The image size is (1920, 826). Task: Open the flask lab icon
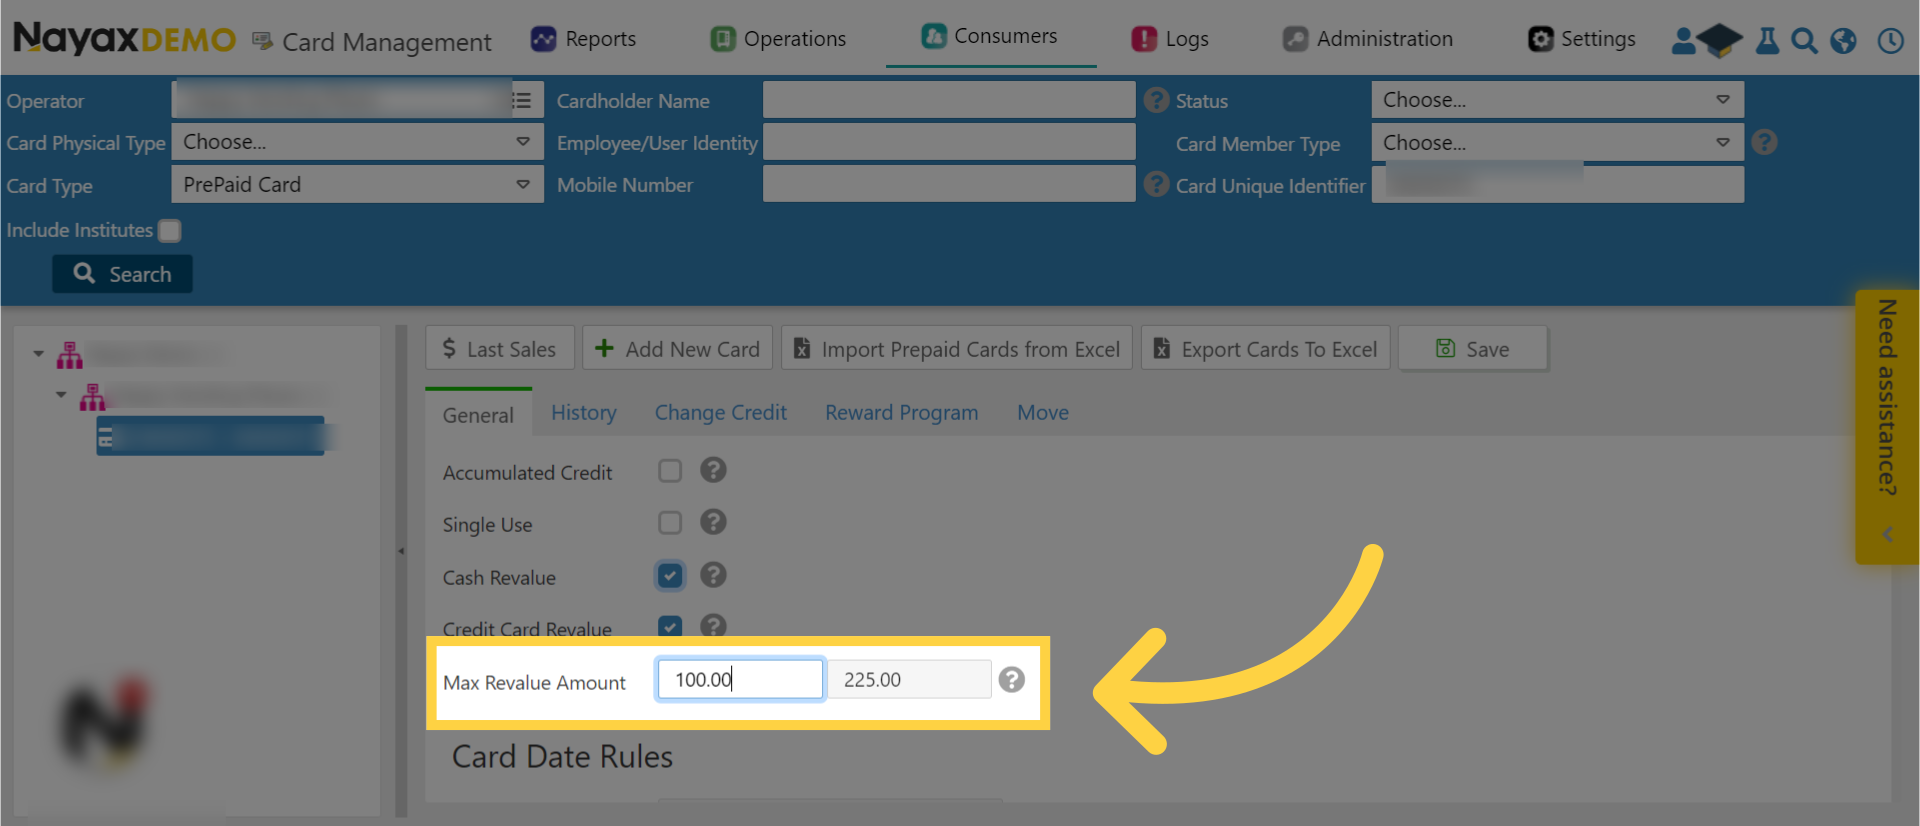[x=1767, y=40]
